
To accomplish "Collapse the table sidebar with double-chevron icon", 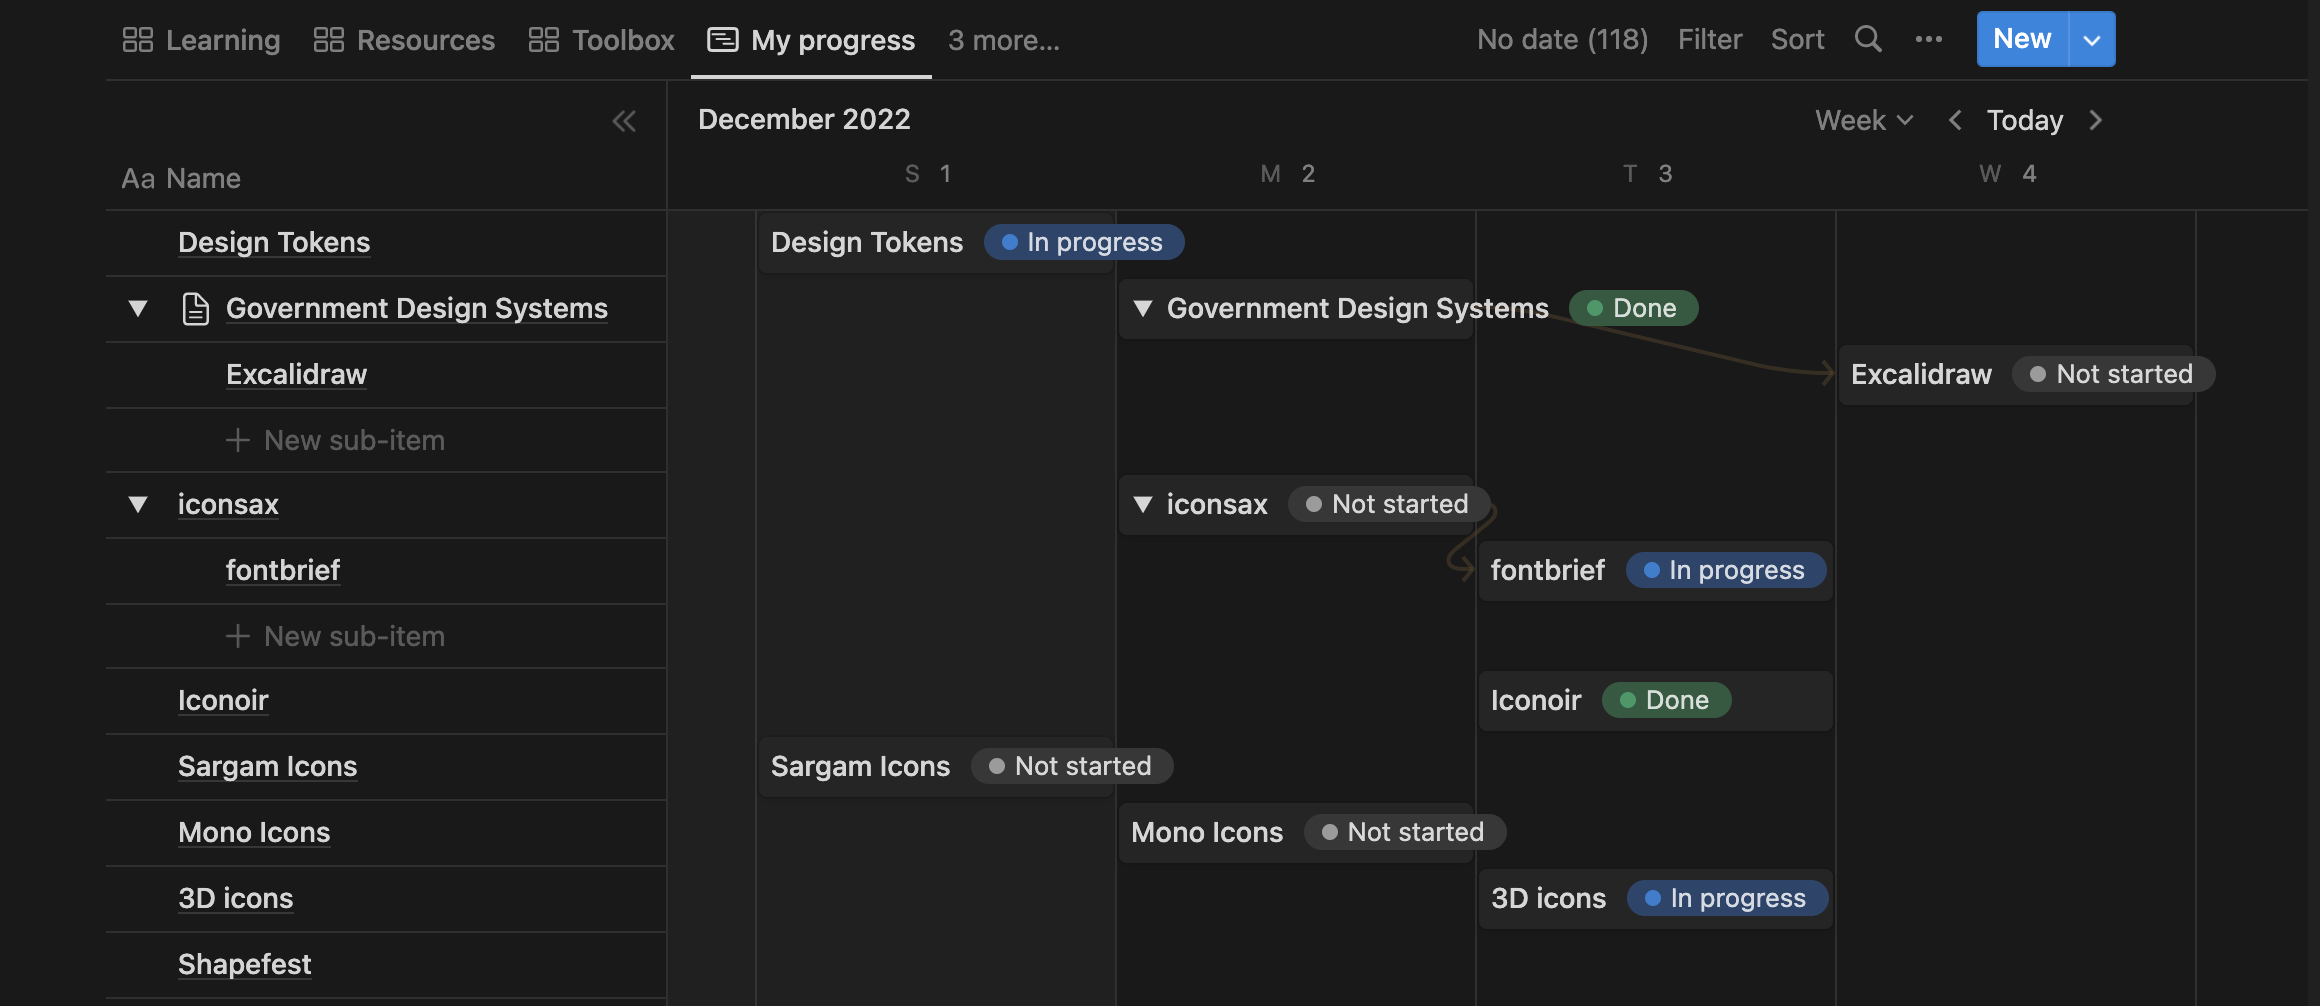I will (624, 121).
